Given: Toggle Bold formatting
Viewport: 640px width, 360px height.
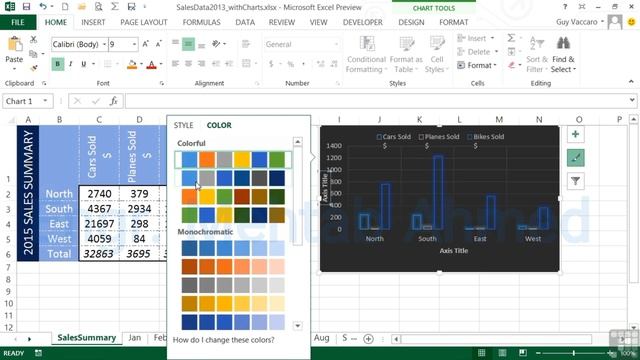Looking at the screenshot, I should [58, 64].
